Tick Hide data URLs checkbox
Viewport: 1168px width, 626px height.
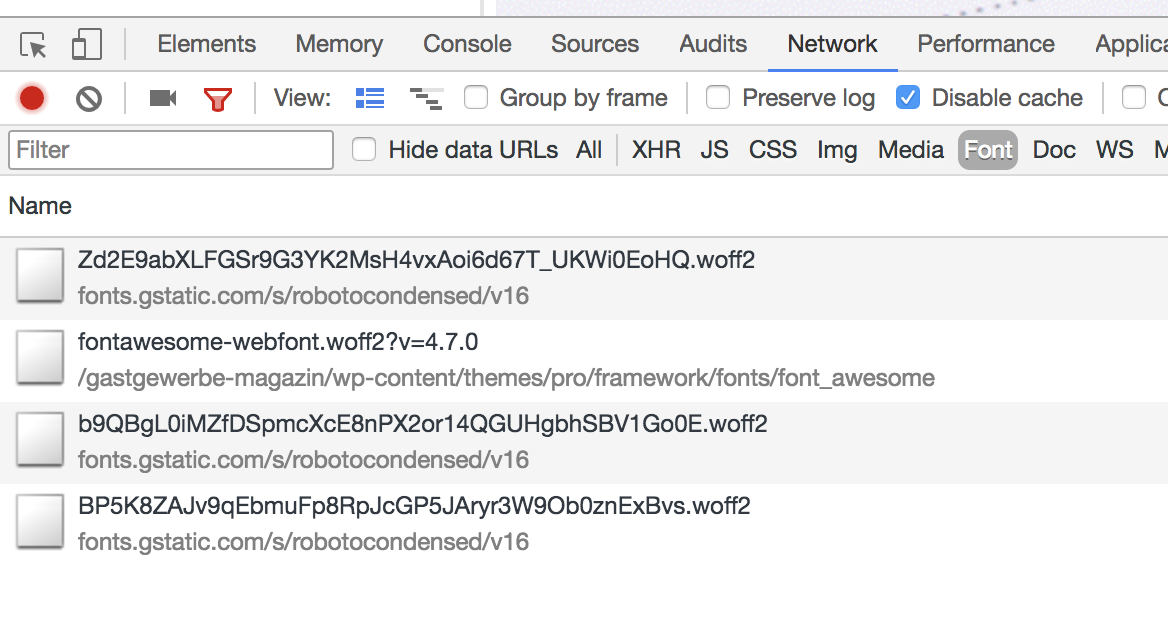pos(364,150)
